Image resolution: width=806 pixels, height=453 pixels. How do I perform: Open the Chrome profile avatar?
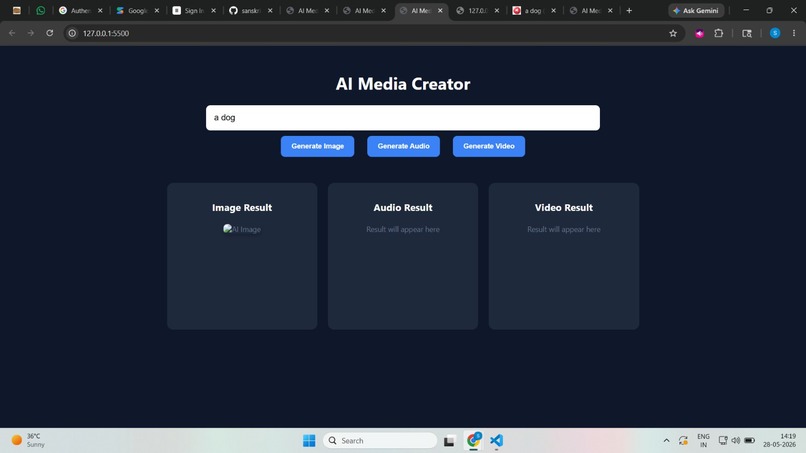[x=775, y=33]
